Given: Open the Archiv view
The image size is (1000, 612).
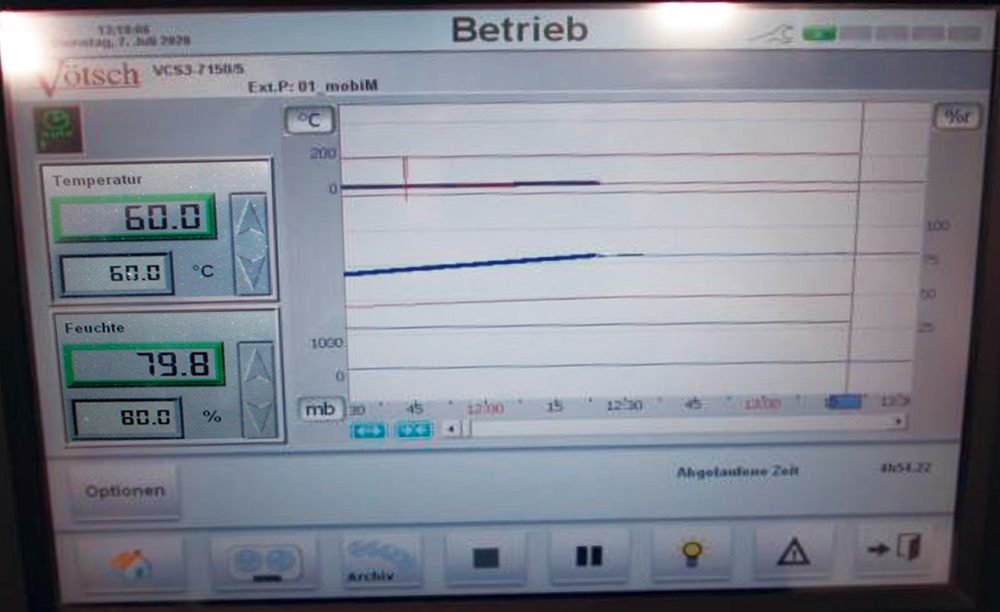Looking at the screenshot, I should 381,561.
